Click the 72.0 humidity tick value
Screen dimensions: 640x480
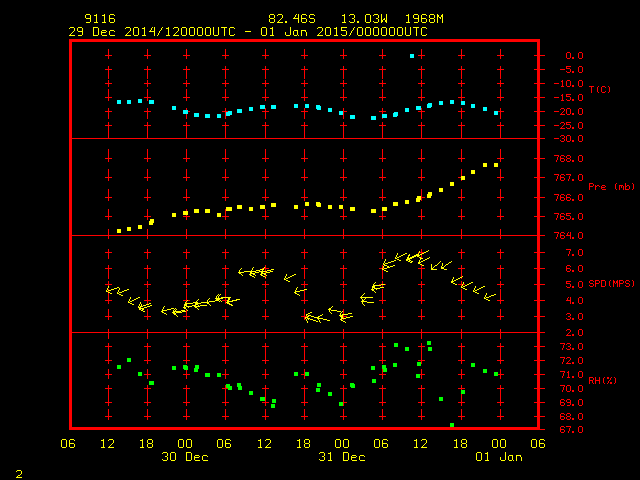571,360
